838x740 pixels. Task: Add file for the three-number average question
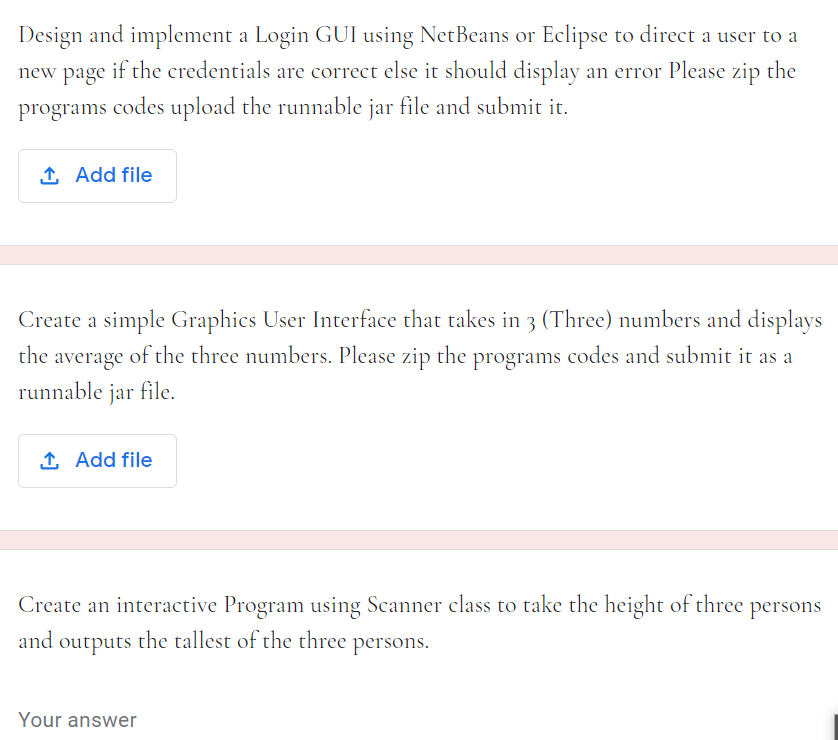click(x=97, y=460)
